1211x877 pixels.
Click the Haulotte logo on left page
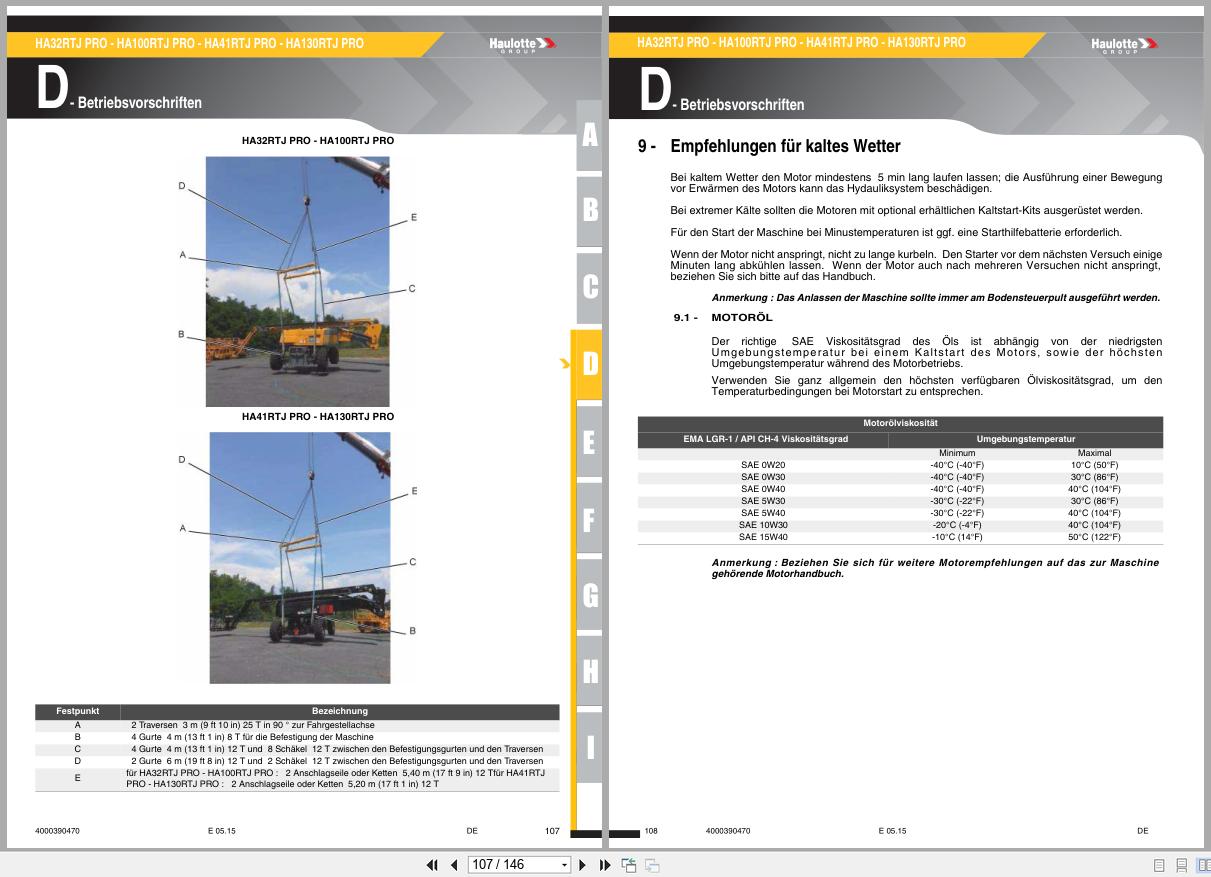pos(523,44)
